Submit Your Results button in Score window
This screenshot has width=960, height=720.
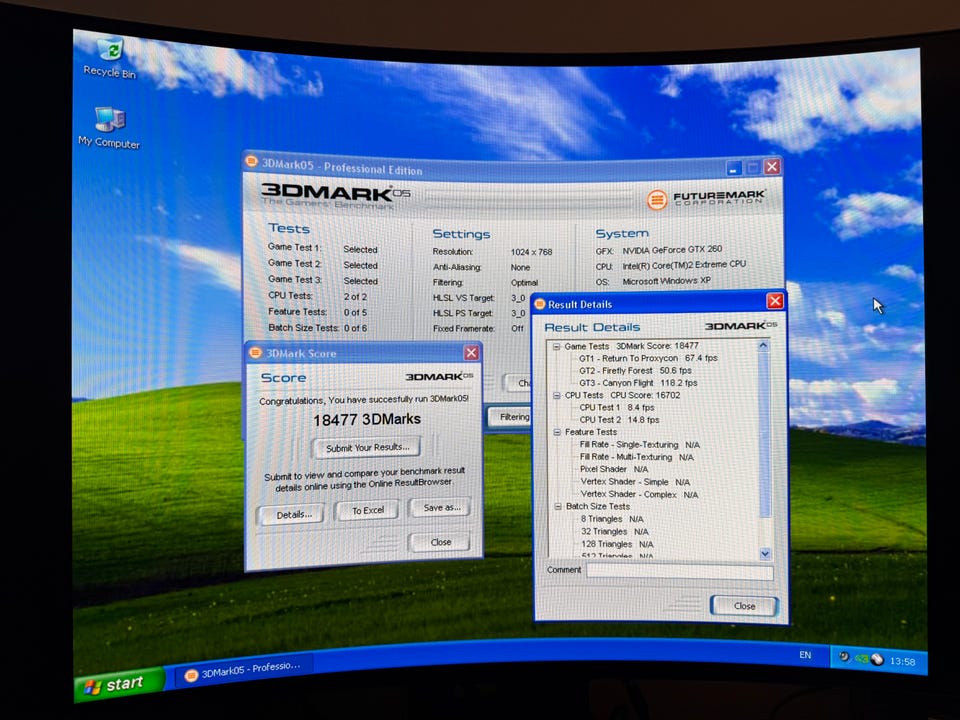click(367, 448)
